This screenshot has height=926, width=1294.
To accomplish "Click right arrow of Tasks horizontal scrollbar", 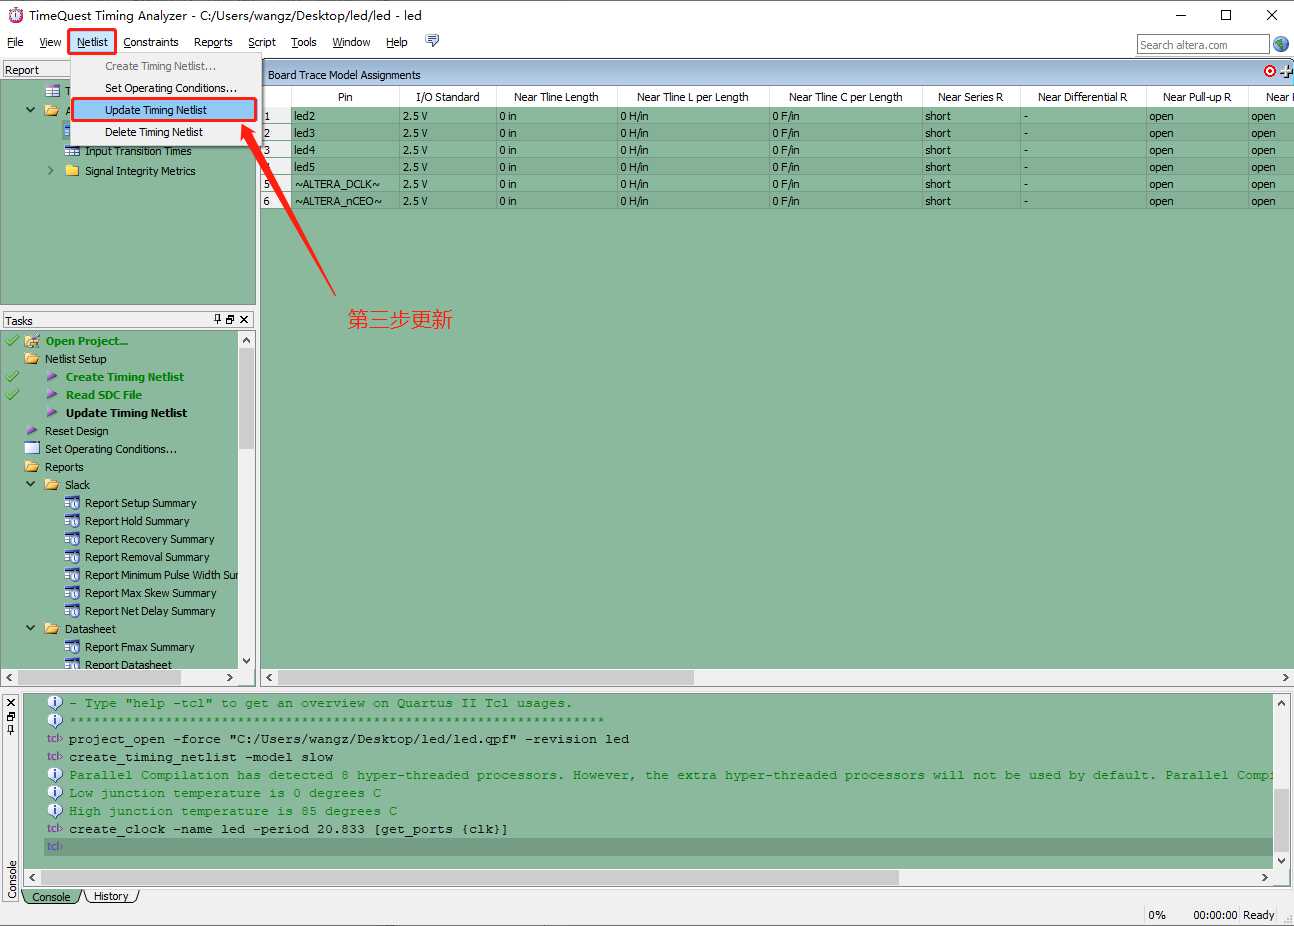I will click(230, 677).
